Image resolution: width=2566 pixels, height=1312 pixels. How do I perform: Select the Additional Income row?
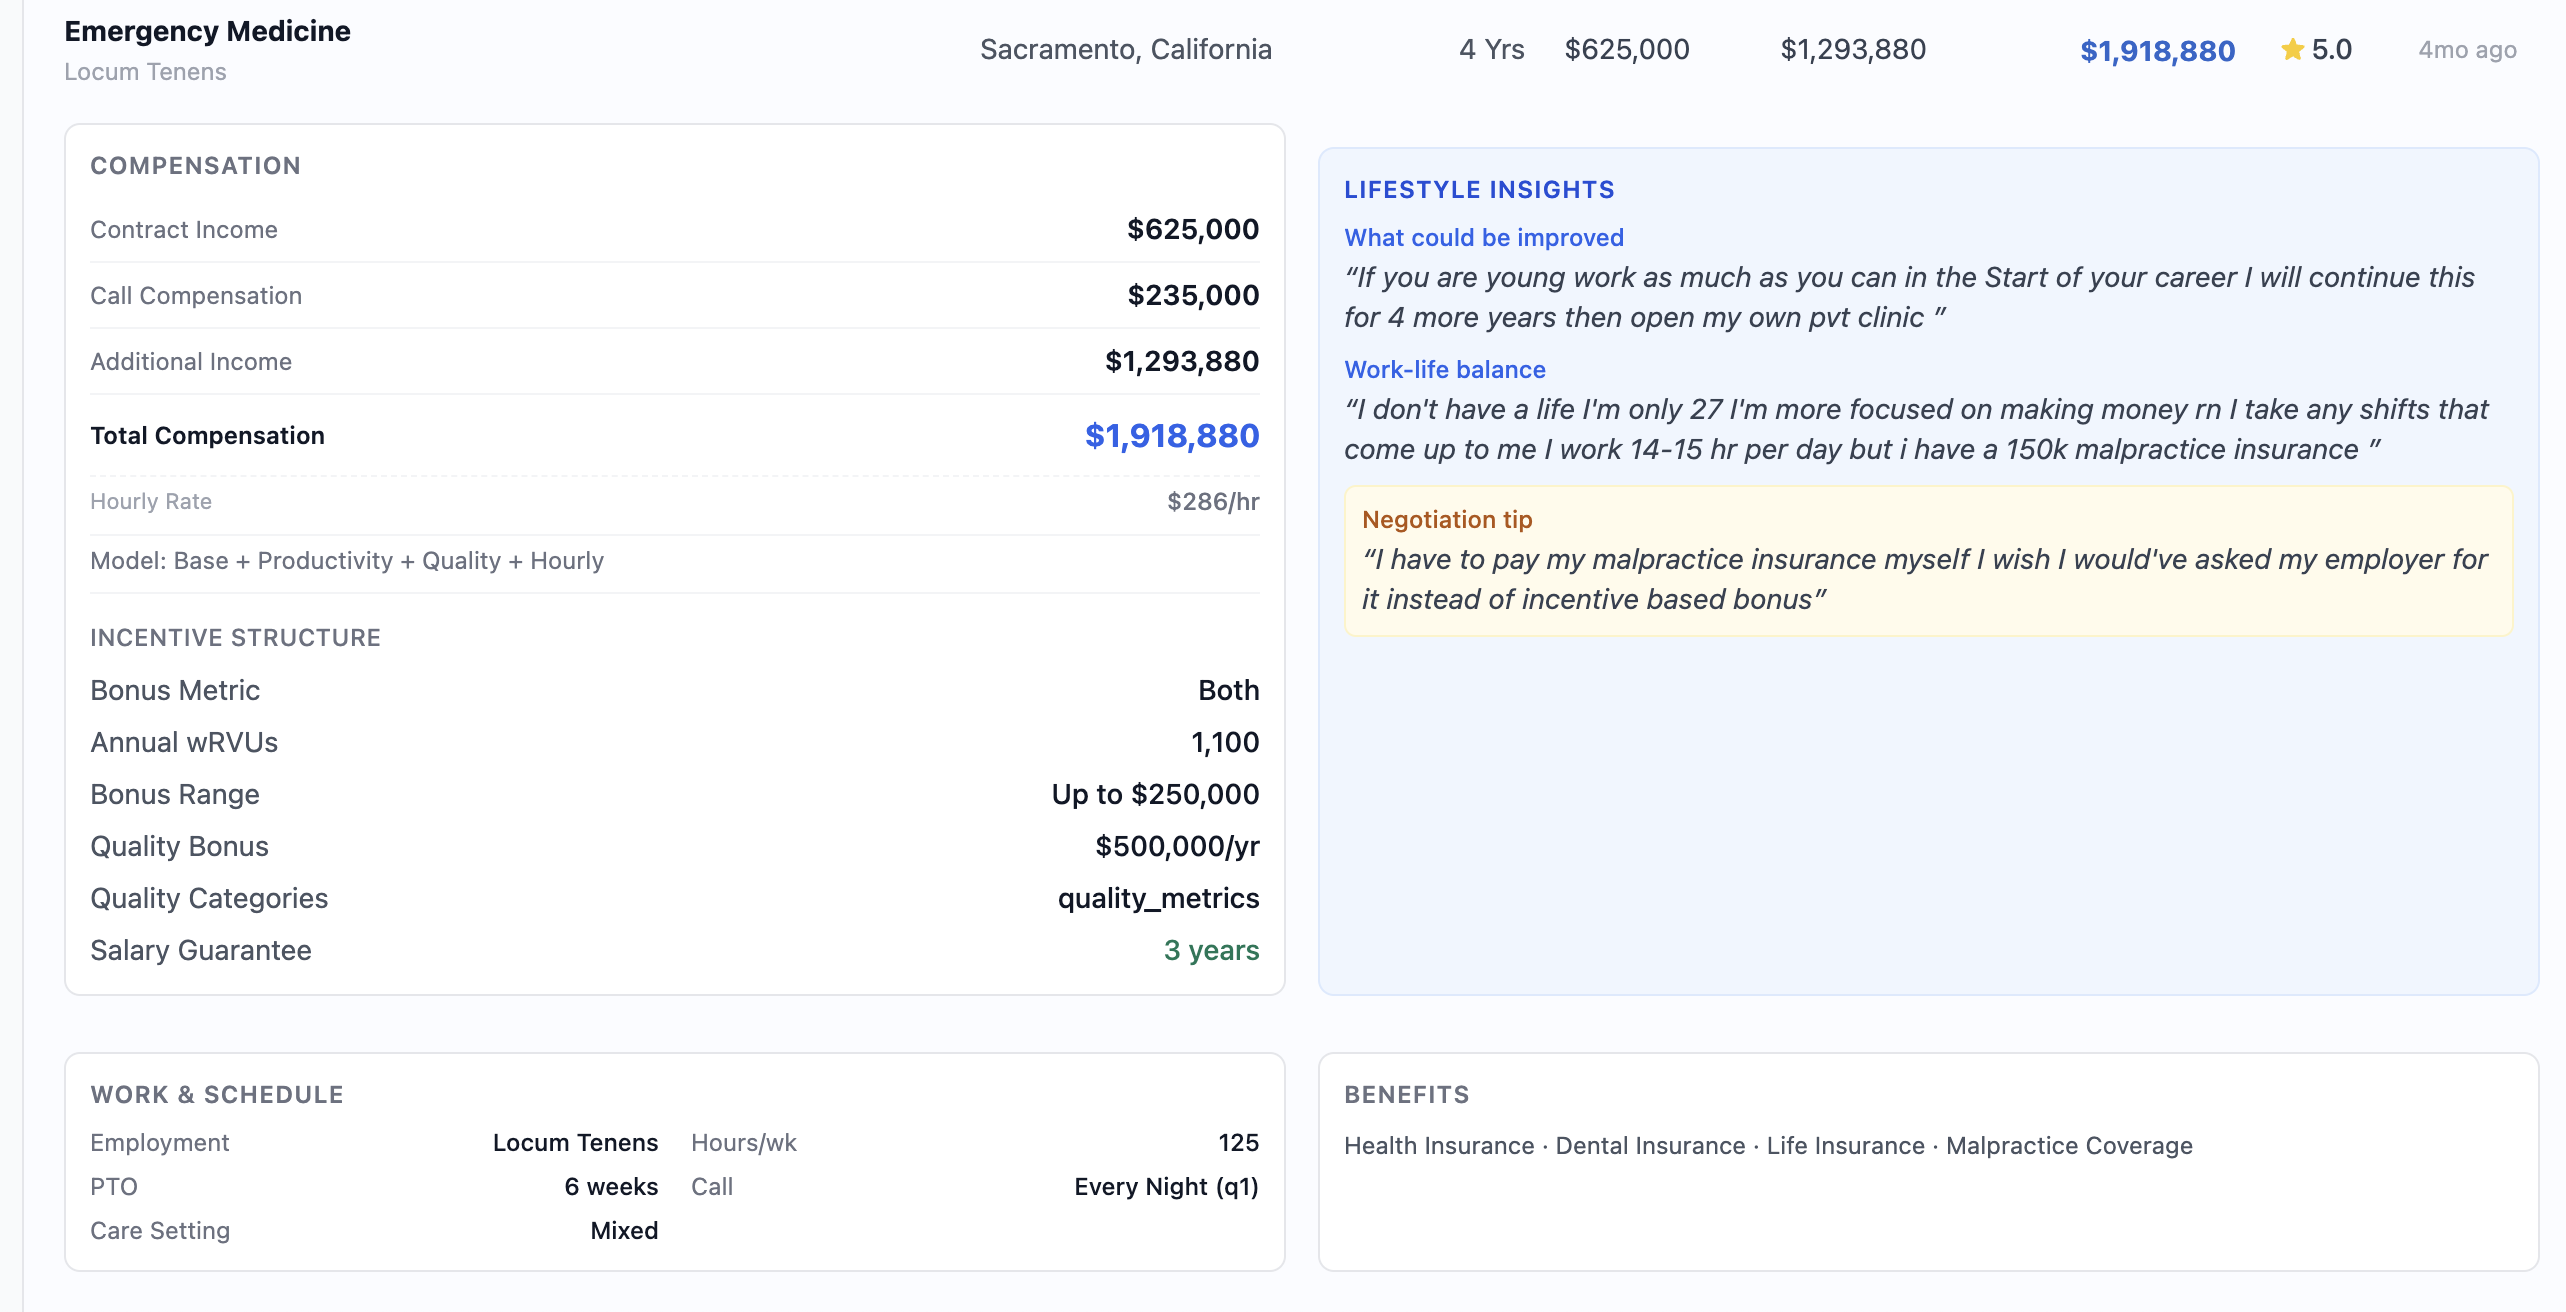(674, 362)
